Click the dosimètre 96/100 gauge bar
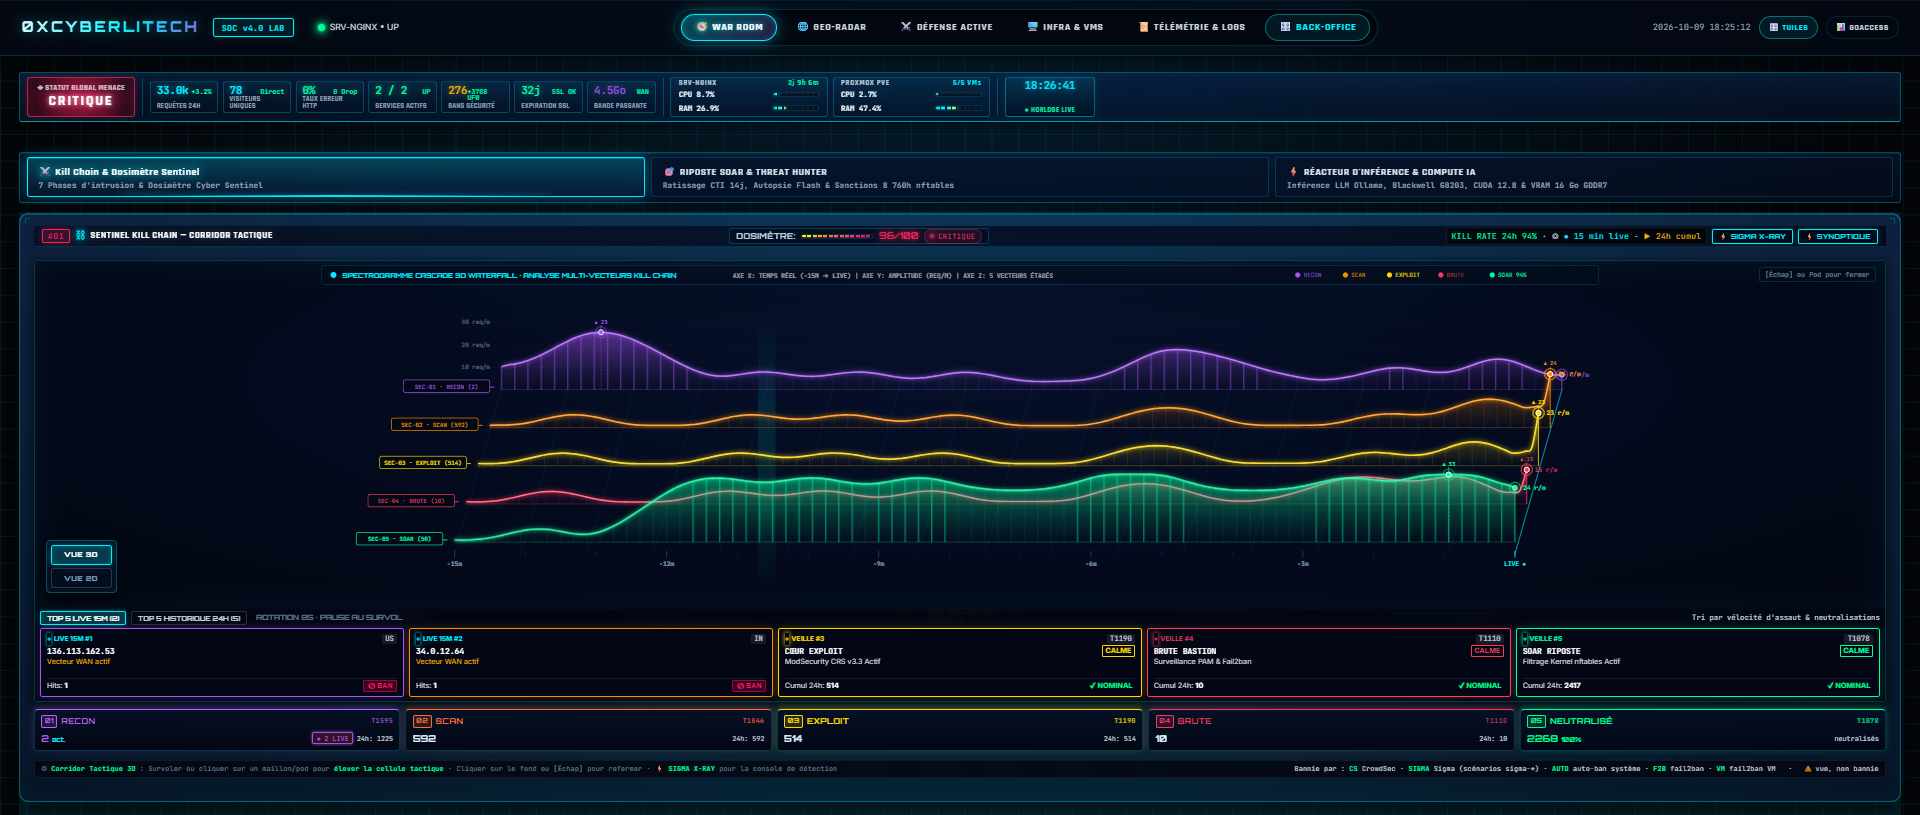 [836, 237]
